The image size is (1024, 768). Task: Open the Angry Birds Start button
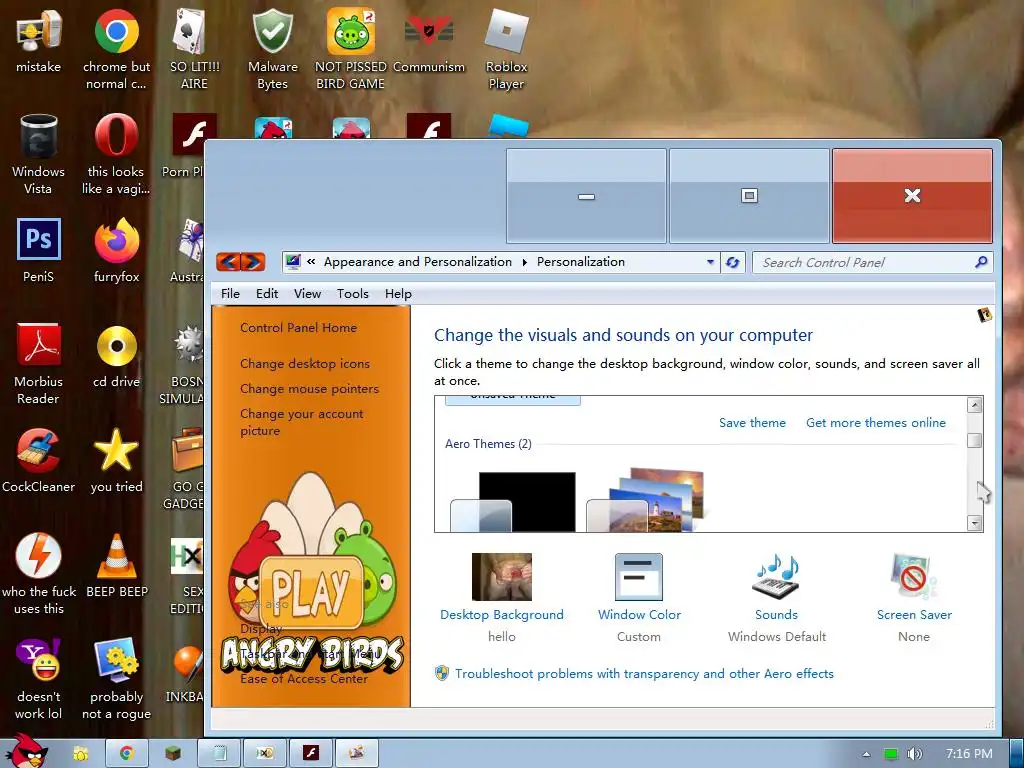point(26,752)
